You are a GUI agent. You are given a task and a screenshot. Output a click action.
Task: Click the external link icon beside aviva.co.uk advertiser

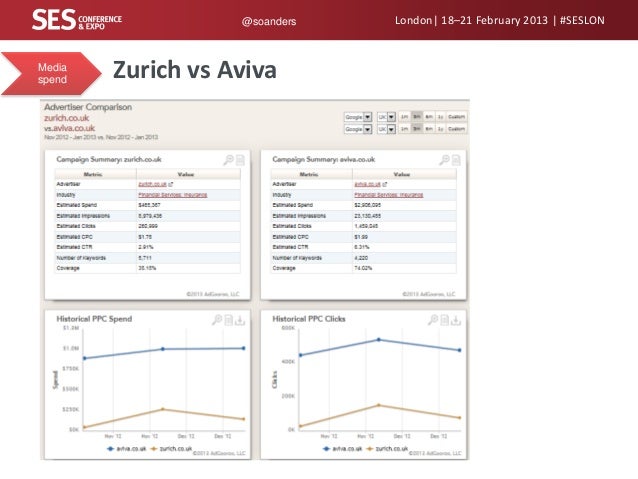pos(385,184)
